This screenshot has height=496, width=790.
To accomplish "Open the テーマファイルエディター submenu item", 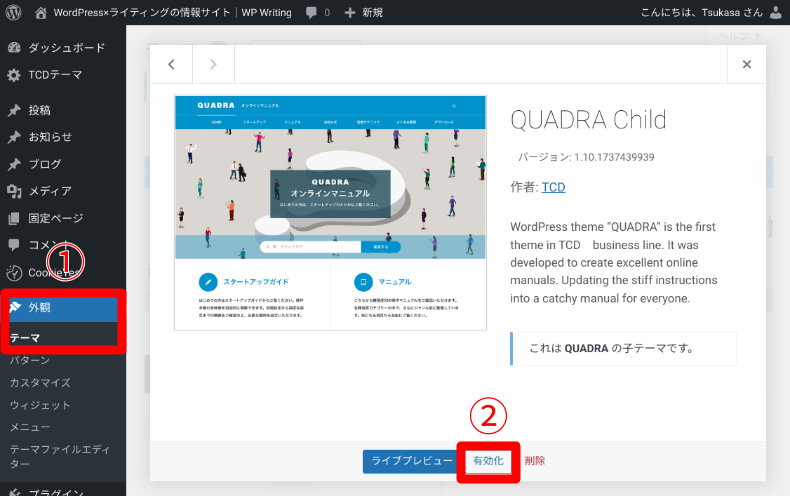I will pos(59,457).
